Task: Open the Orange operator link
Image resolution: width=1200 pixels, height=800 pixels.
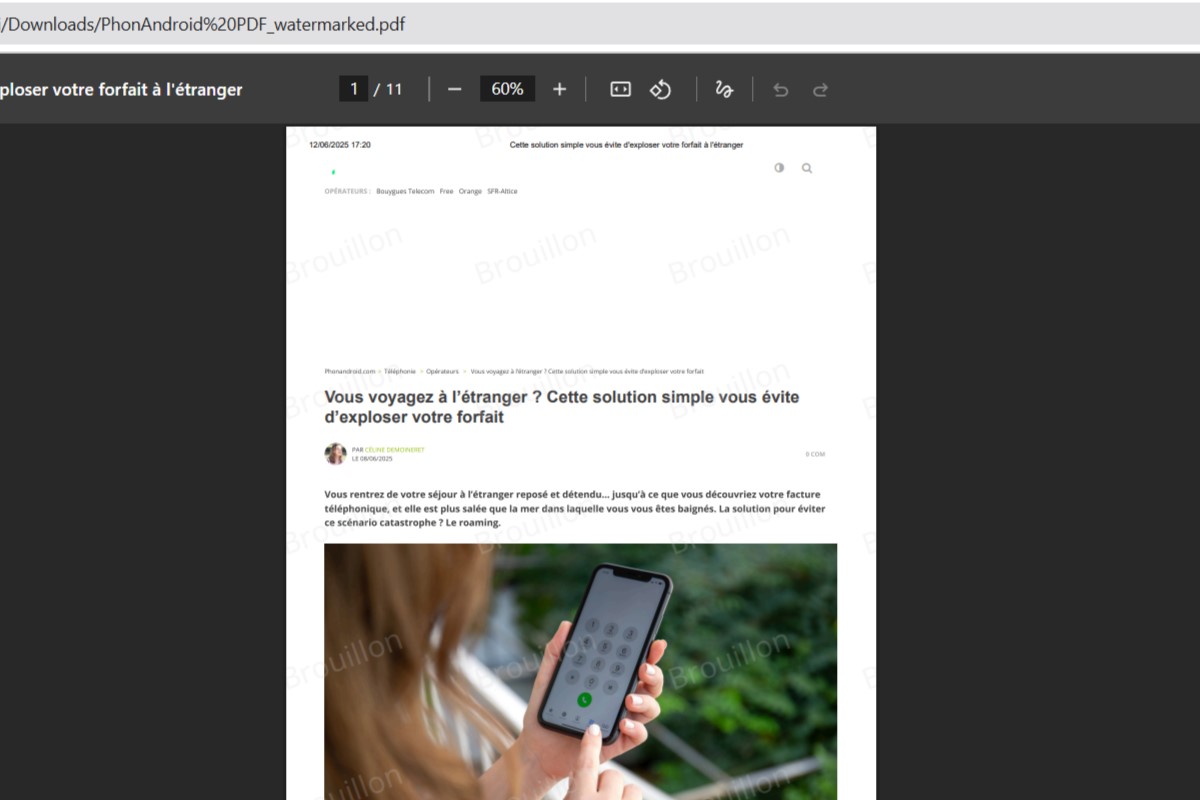Action: [x=470, y=191]
